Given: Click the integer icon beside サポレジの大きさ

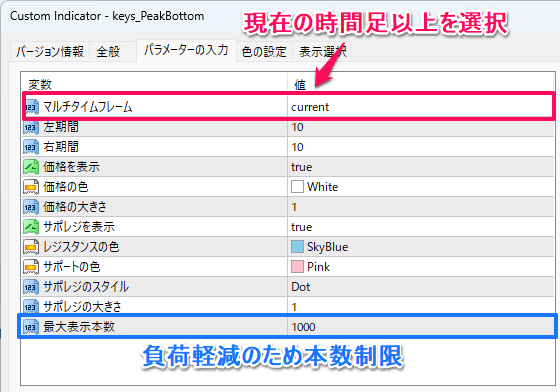Looking at the screenshot, I should click(x=31, y=307).
